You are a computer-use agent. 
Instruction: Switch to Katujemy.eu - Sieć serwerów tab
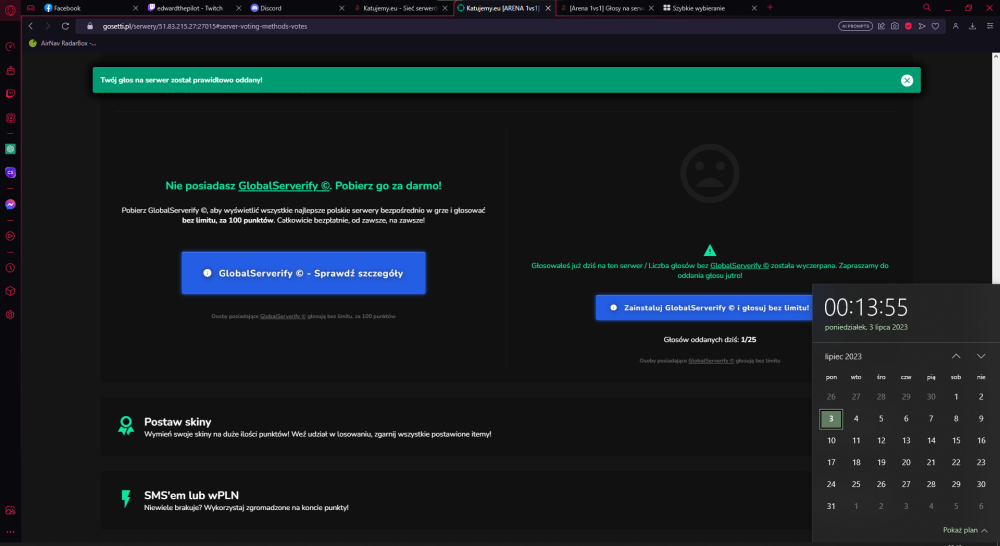pos(400,8)
